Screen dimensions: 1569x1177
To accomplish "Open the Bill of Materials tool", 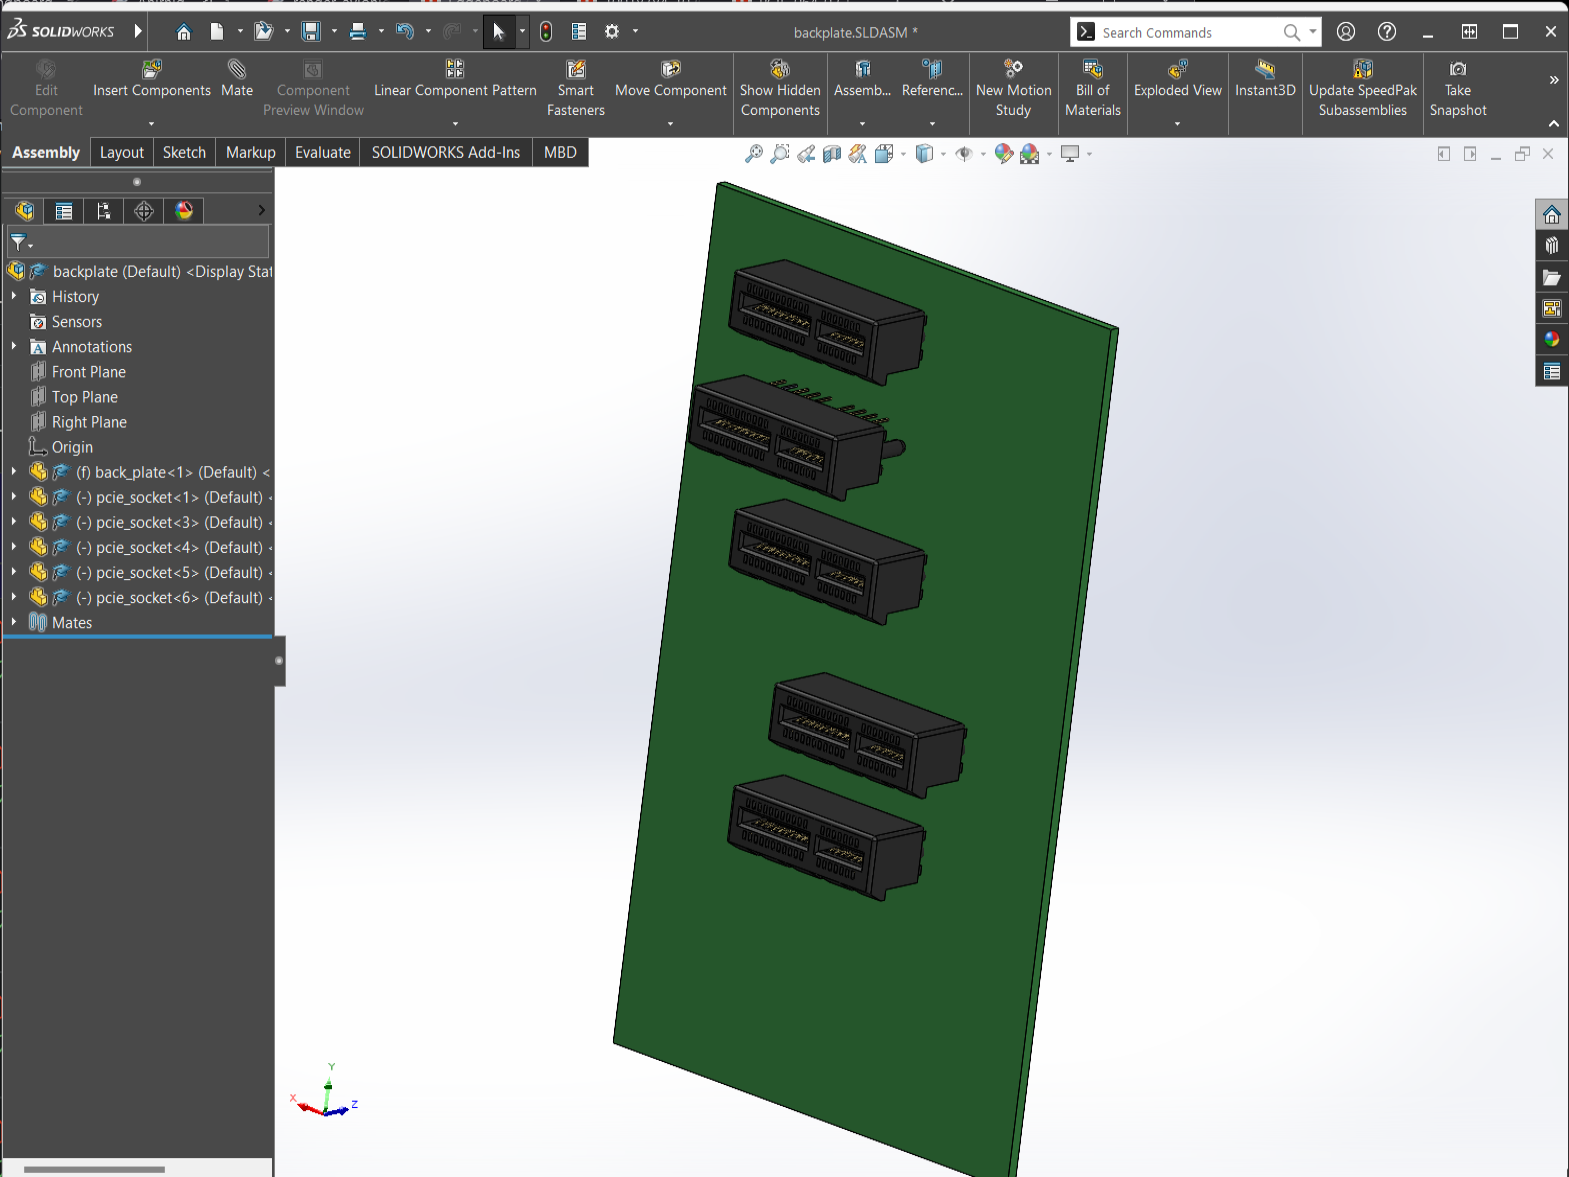I will (1092, 70).
